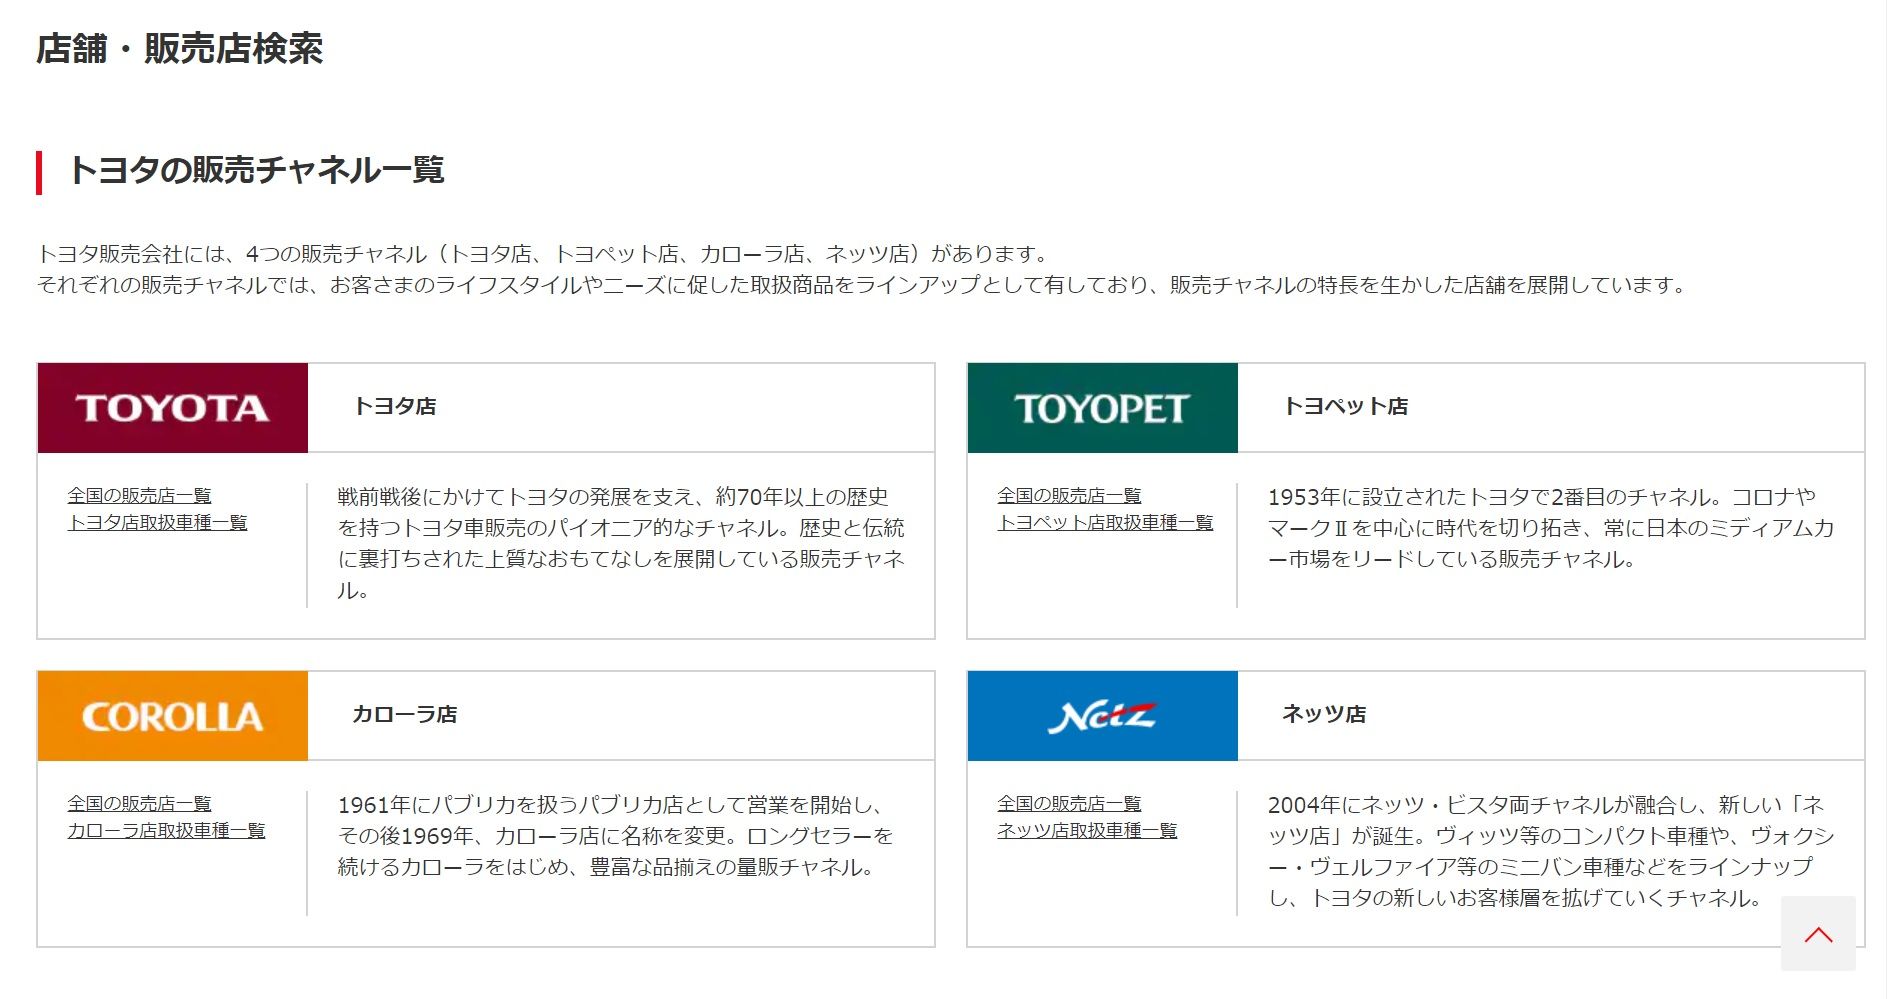Go to the ネッツ店取扱車種一覧 link
1887x999 pixels.
1087,831
